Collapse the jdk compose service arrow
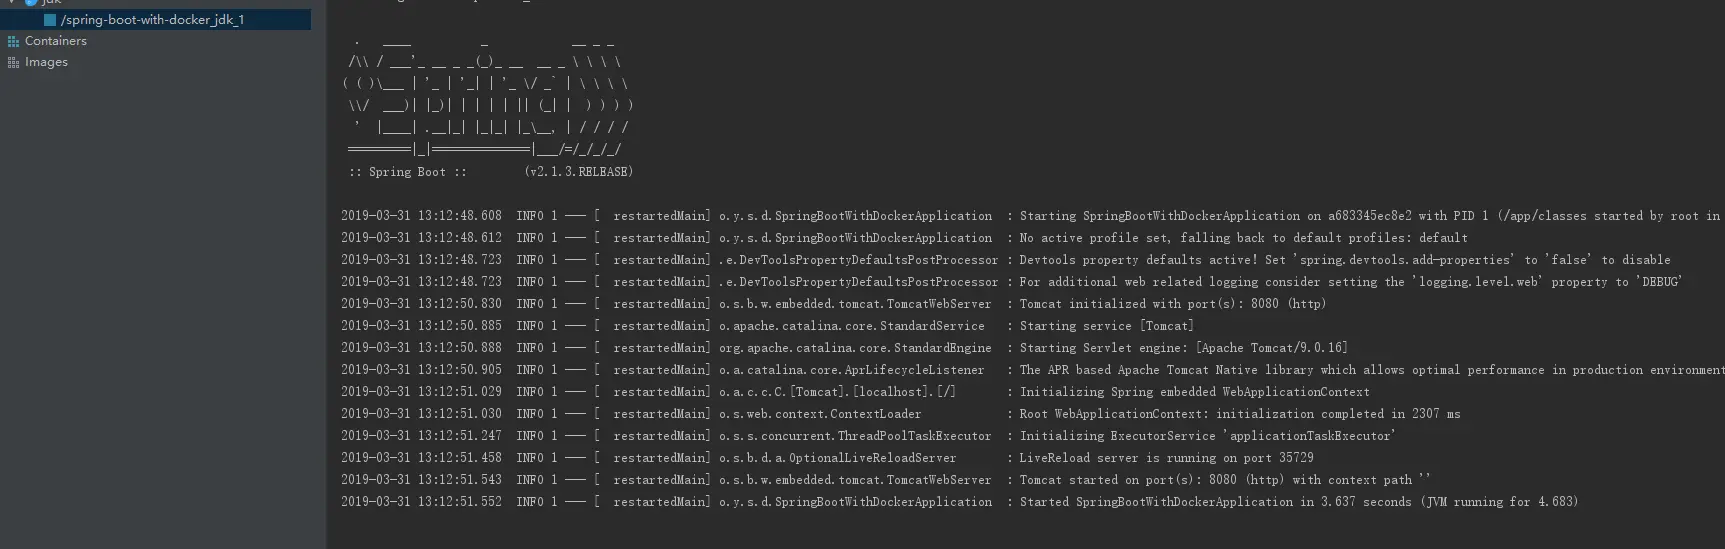Screen dimensions: 1725x549 tap(11, 3)
